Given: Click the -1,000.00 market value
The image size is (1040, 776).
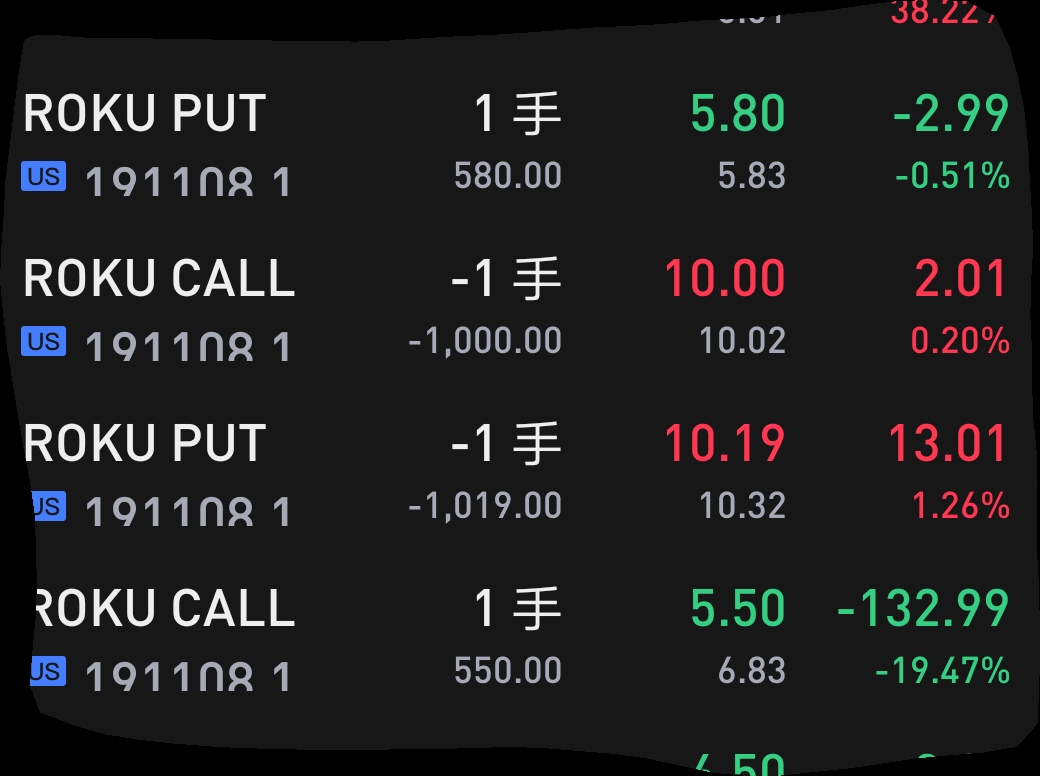Looking at the screenshot, I should point(485,341).
